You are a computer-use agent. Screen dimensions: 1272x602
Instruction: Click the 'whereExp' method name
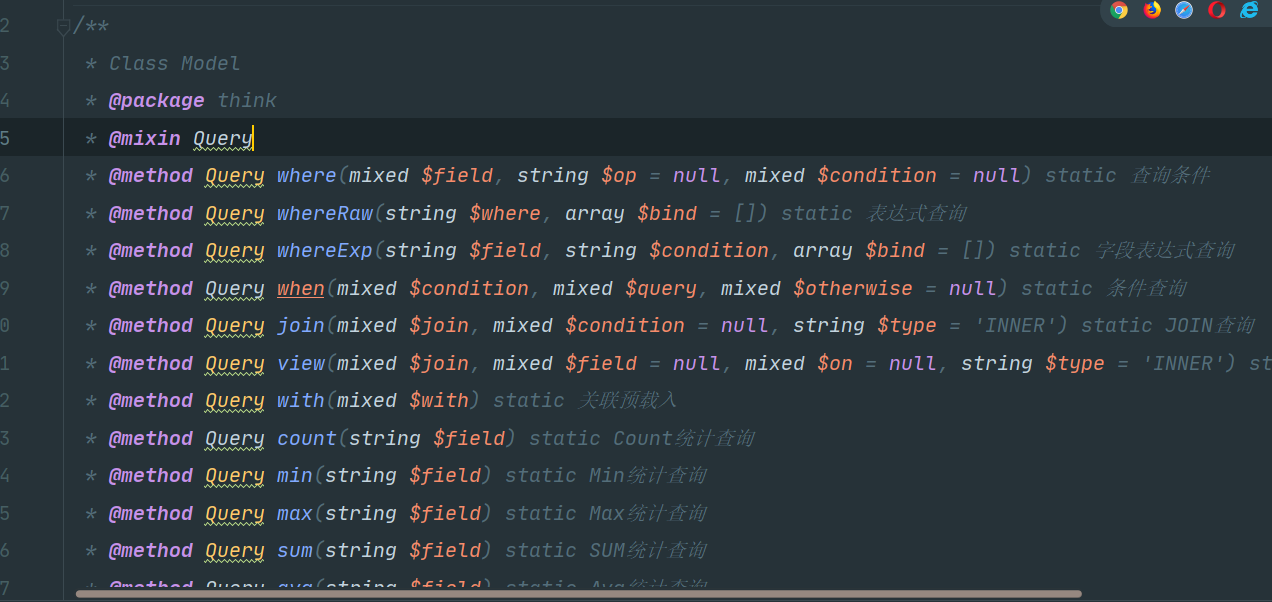point(325,251)
